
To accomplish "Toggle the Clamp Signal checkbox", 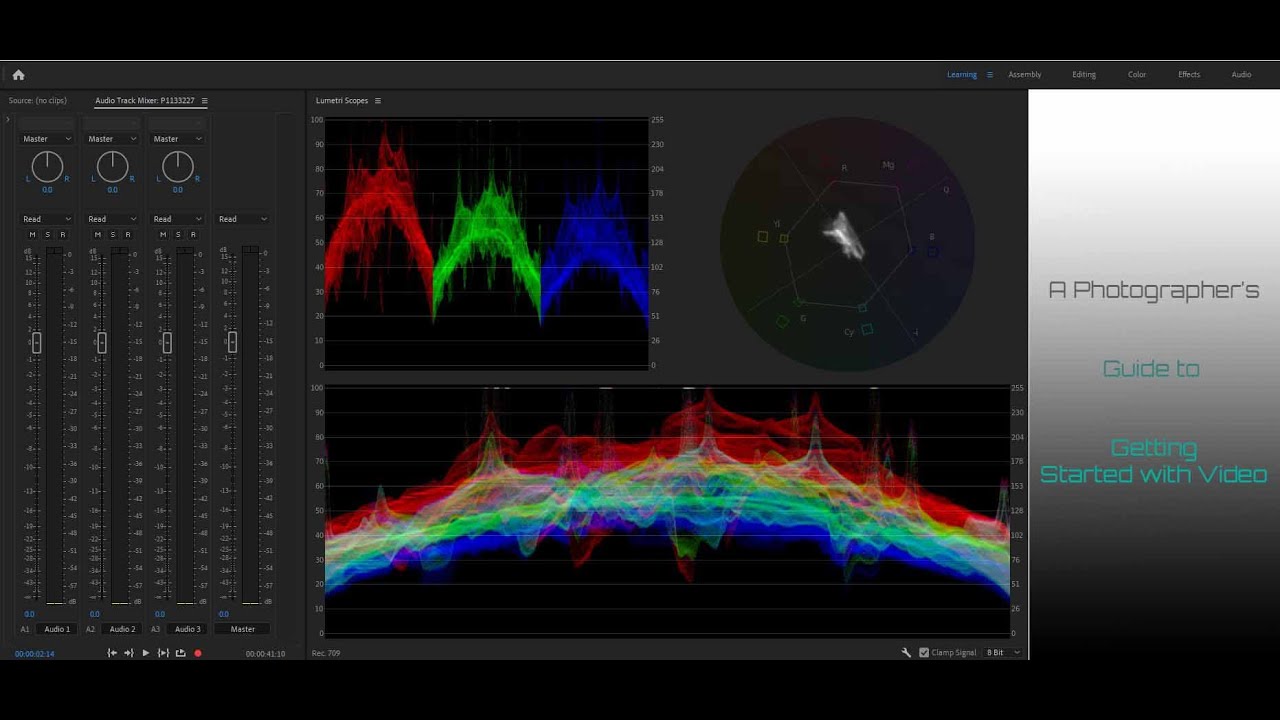I will (924, 652).
